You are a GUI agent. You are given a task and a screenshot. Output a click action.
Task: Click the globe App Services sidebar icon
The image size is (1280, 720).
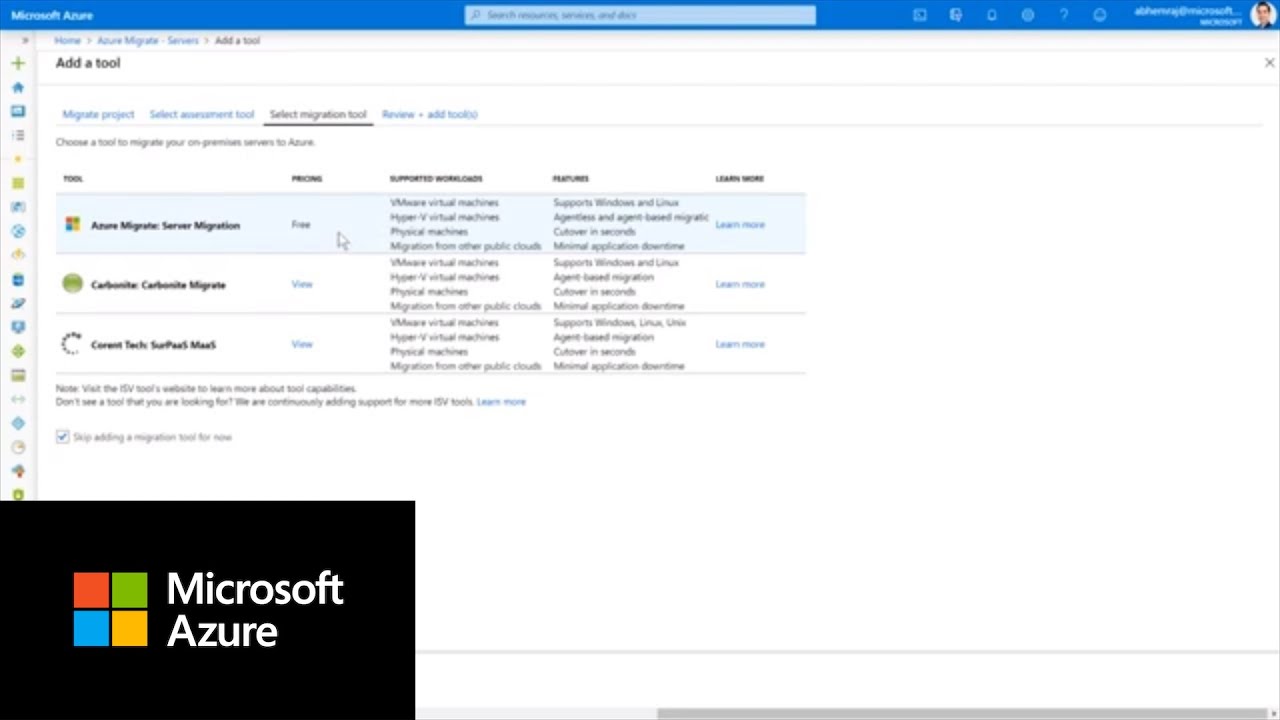coord(18,231)
